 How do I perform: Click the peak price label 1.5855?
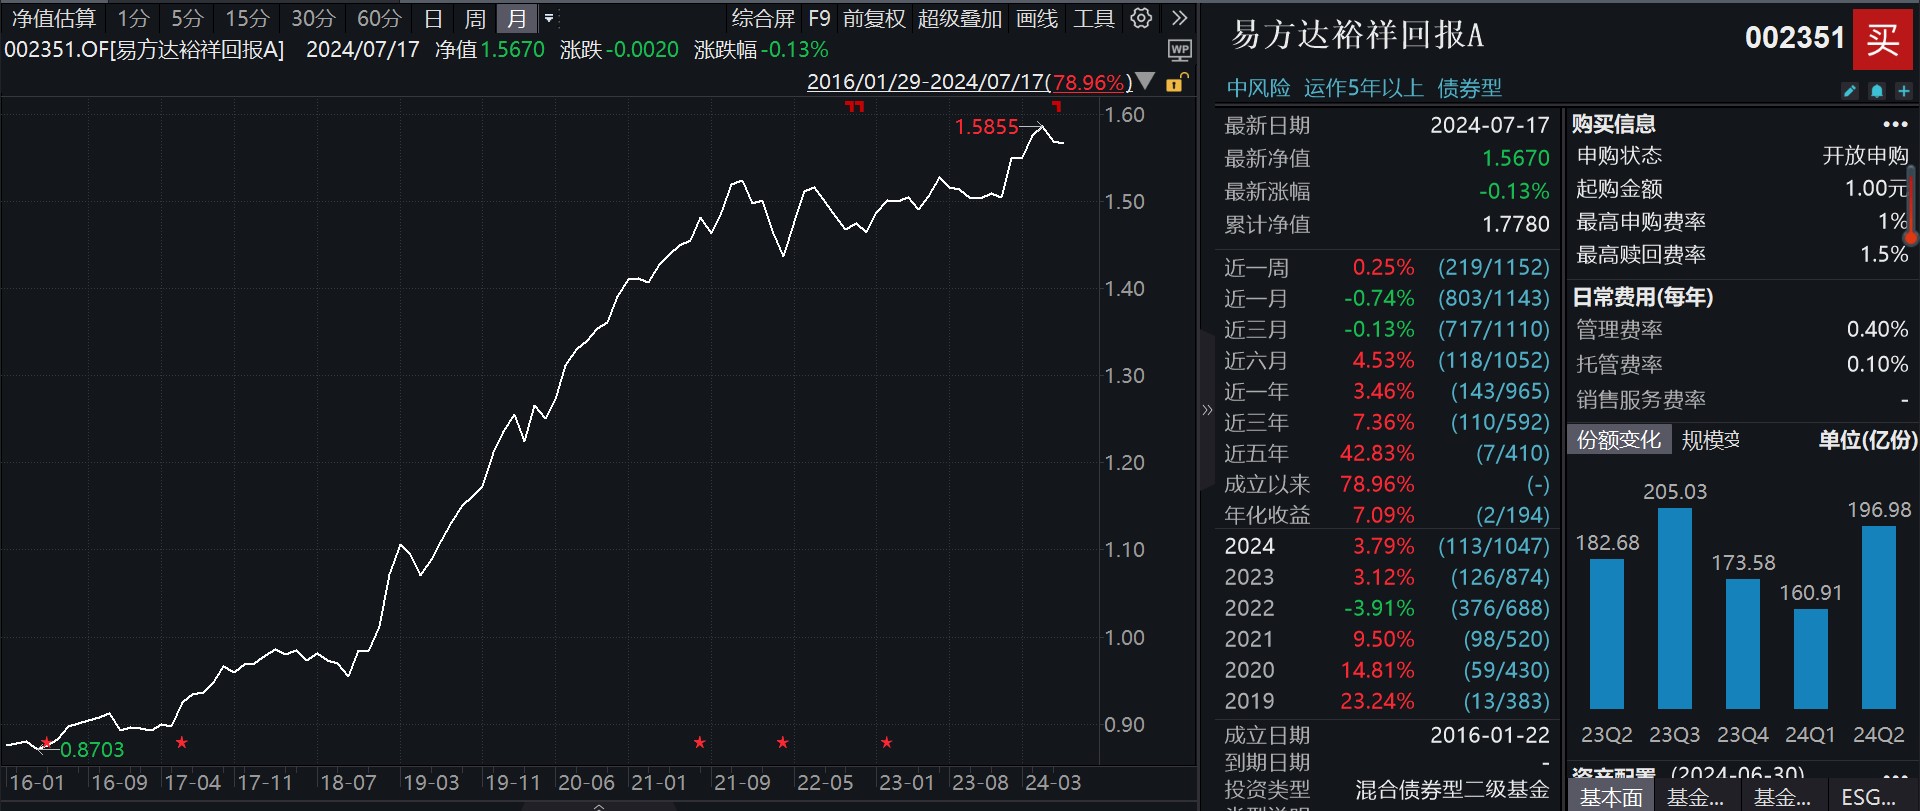(x=986, y=127)
